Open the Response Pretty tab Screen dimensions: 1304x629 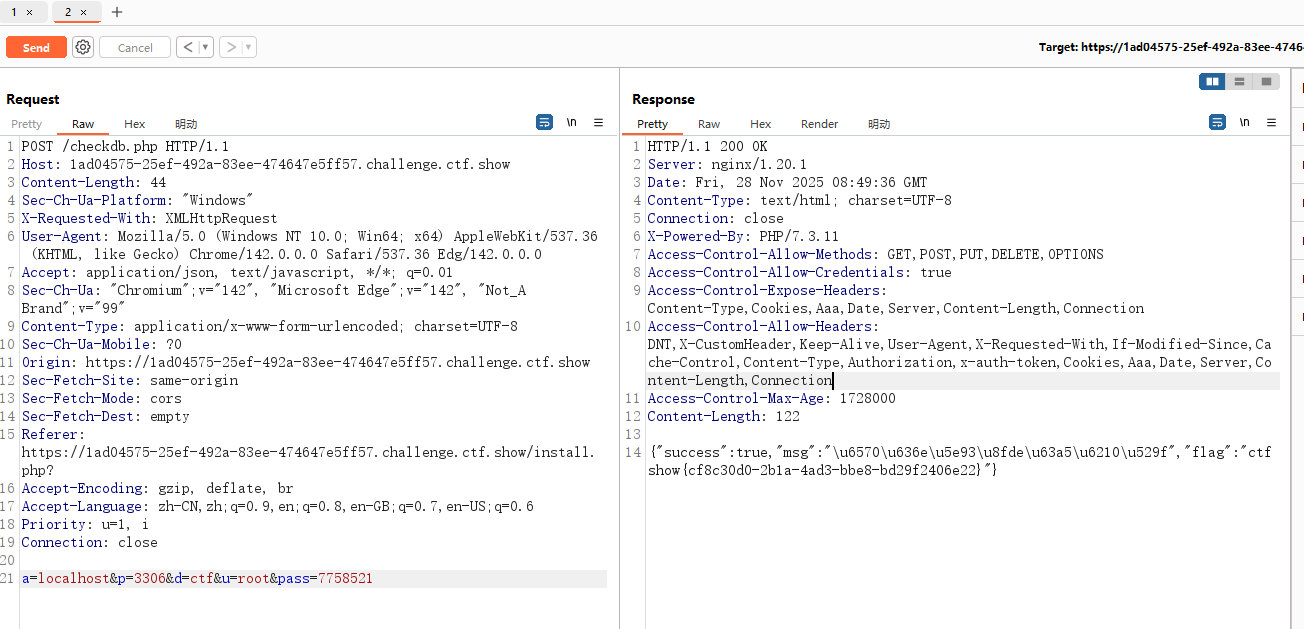pos(652,124)
